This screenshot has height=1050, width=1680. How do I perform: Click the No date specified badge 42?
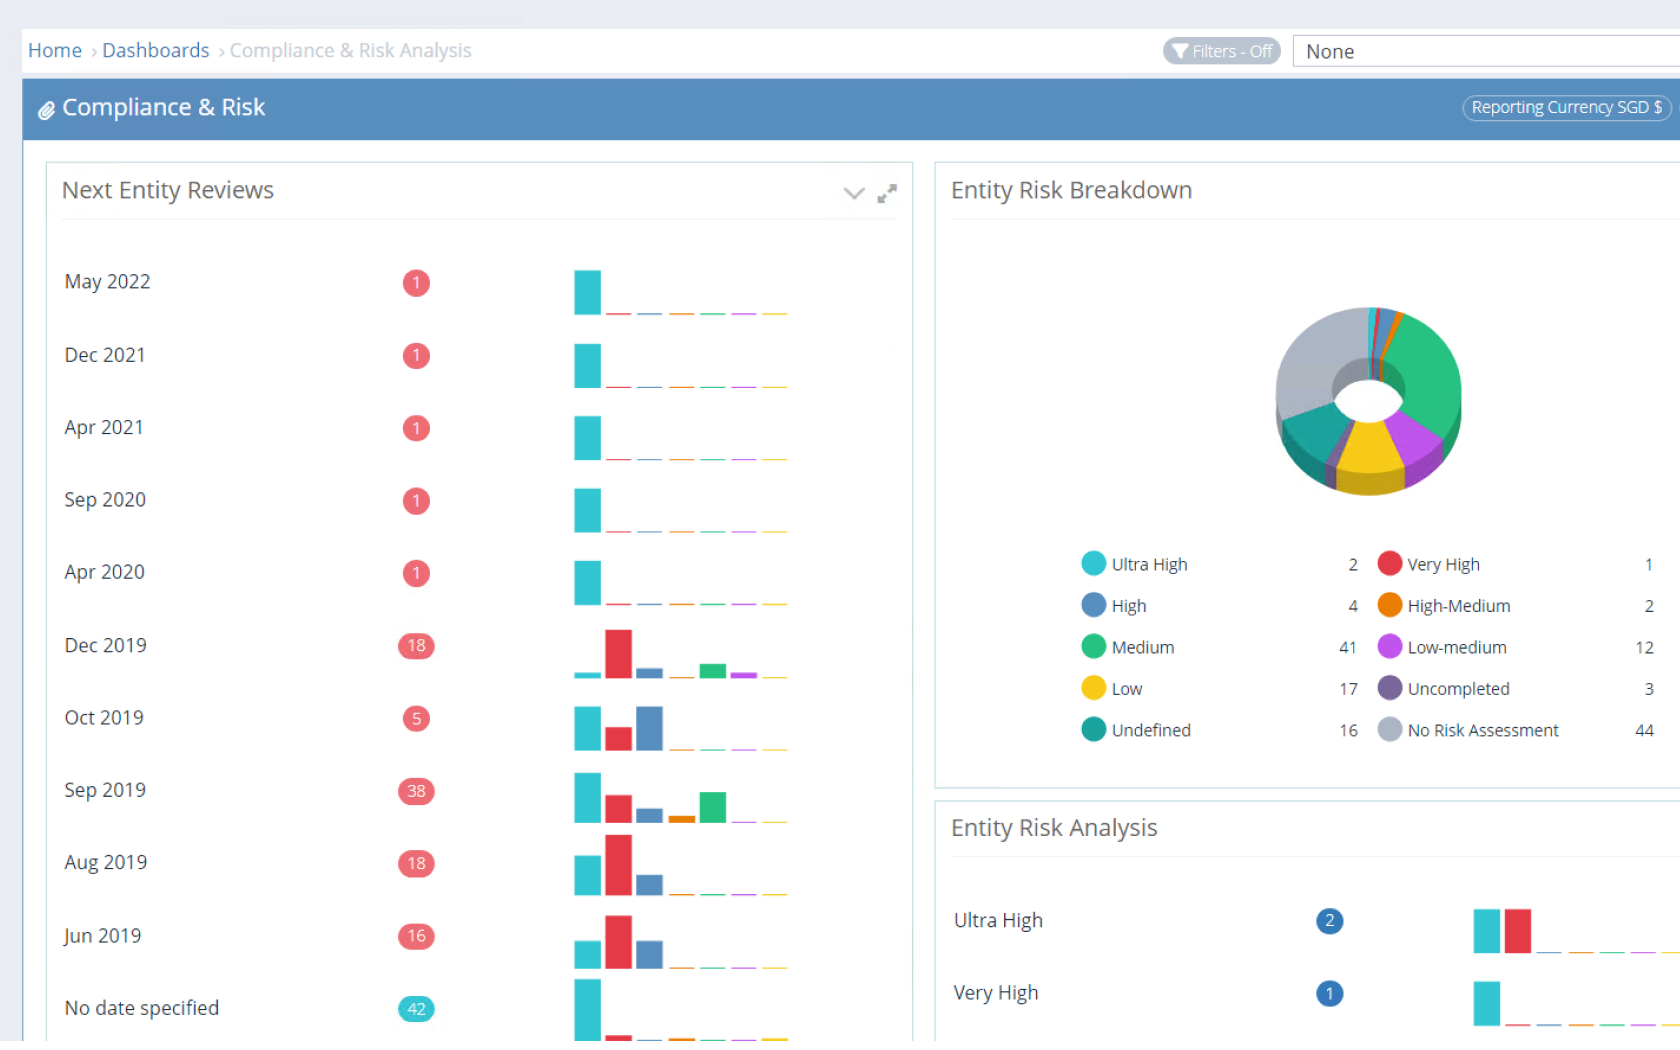pyautogui.click(x=416, y=1009)
